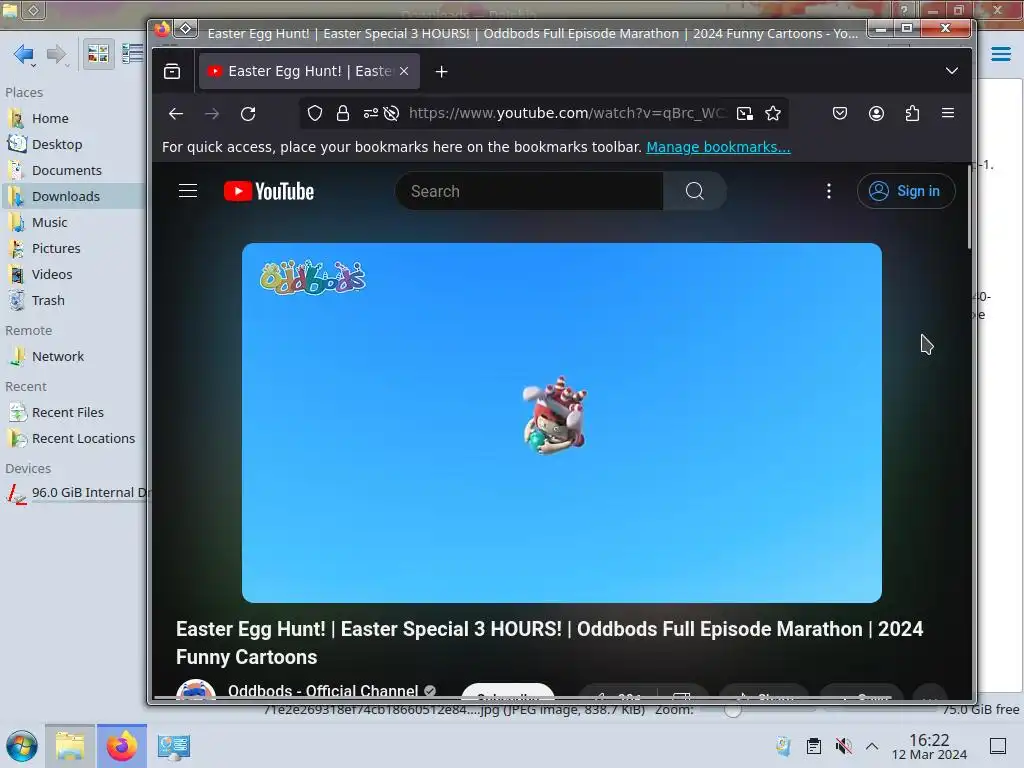Viewport: 1024px width, 768px height.
Task: Go forward in the file manager
Action: tap(57, 54)
